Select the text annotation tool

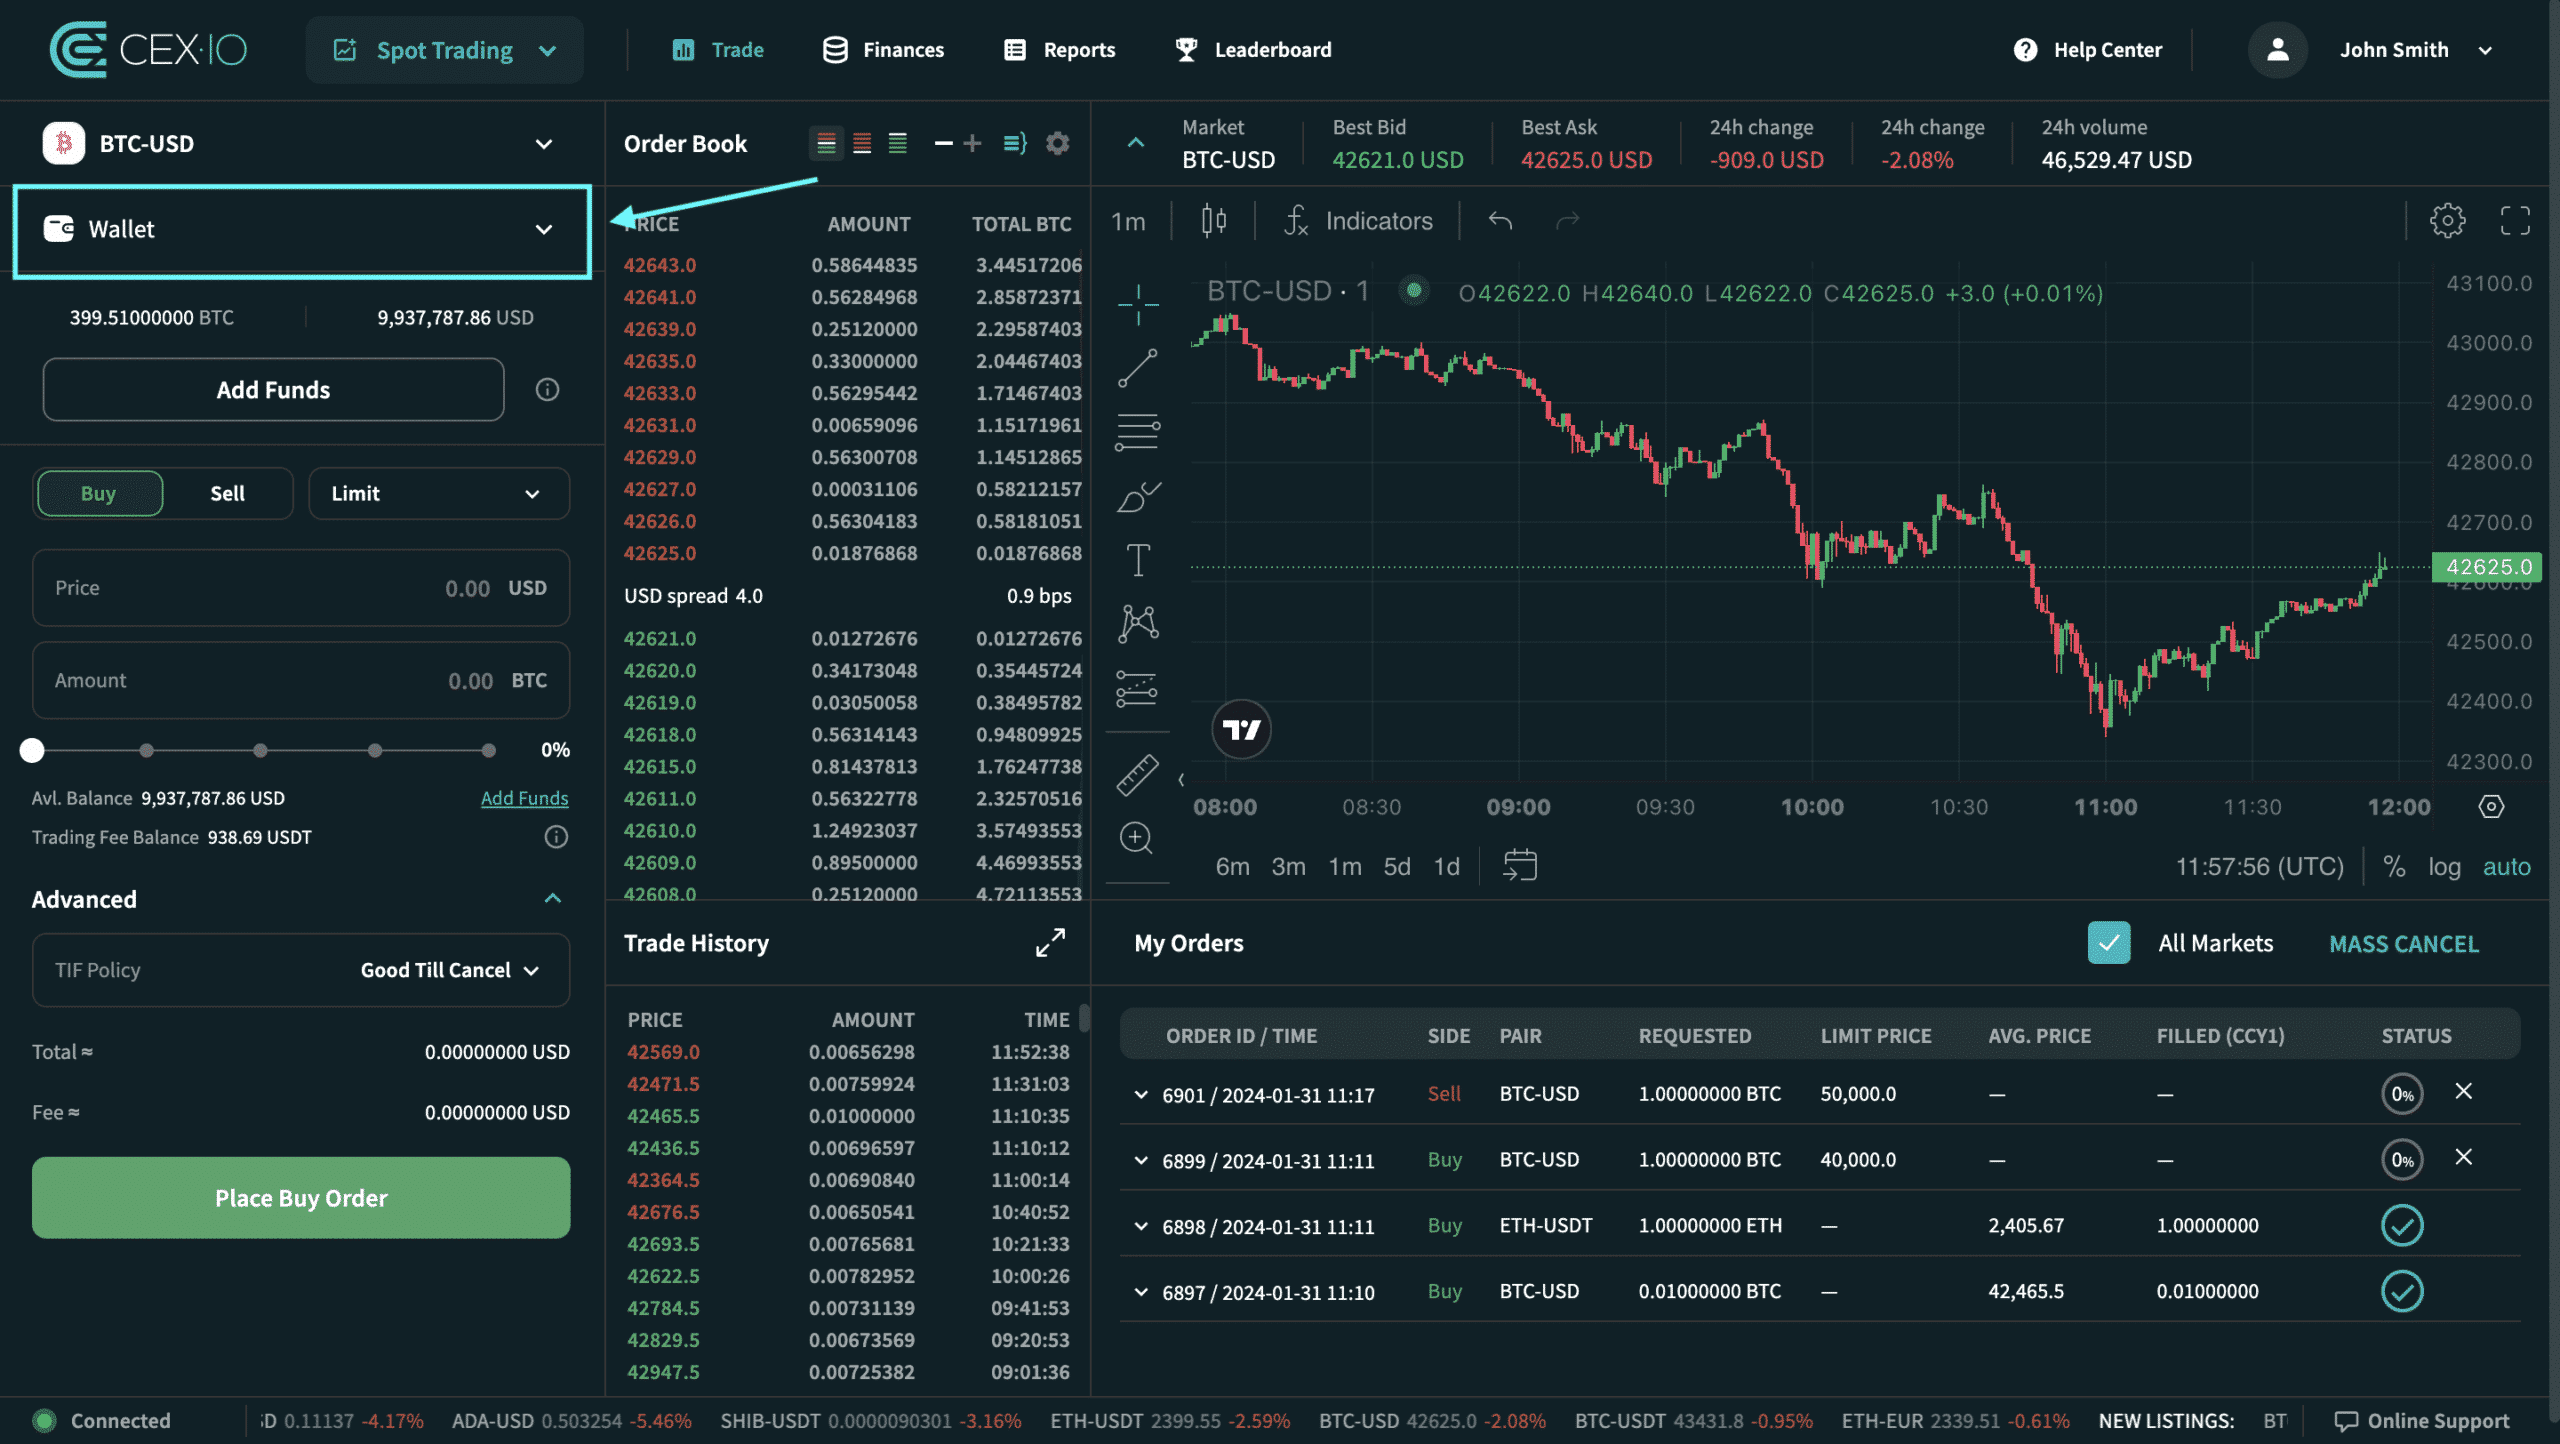point(1138,560)
